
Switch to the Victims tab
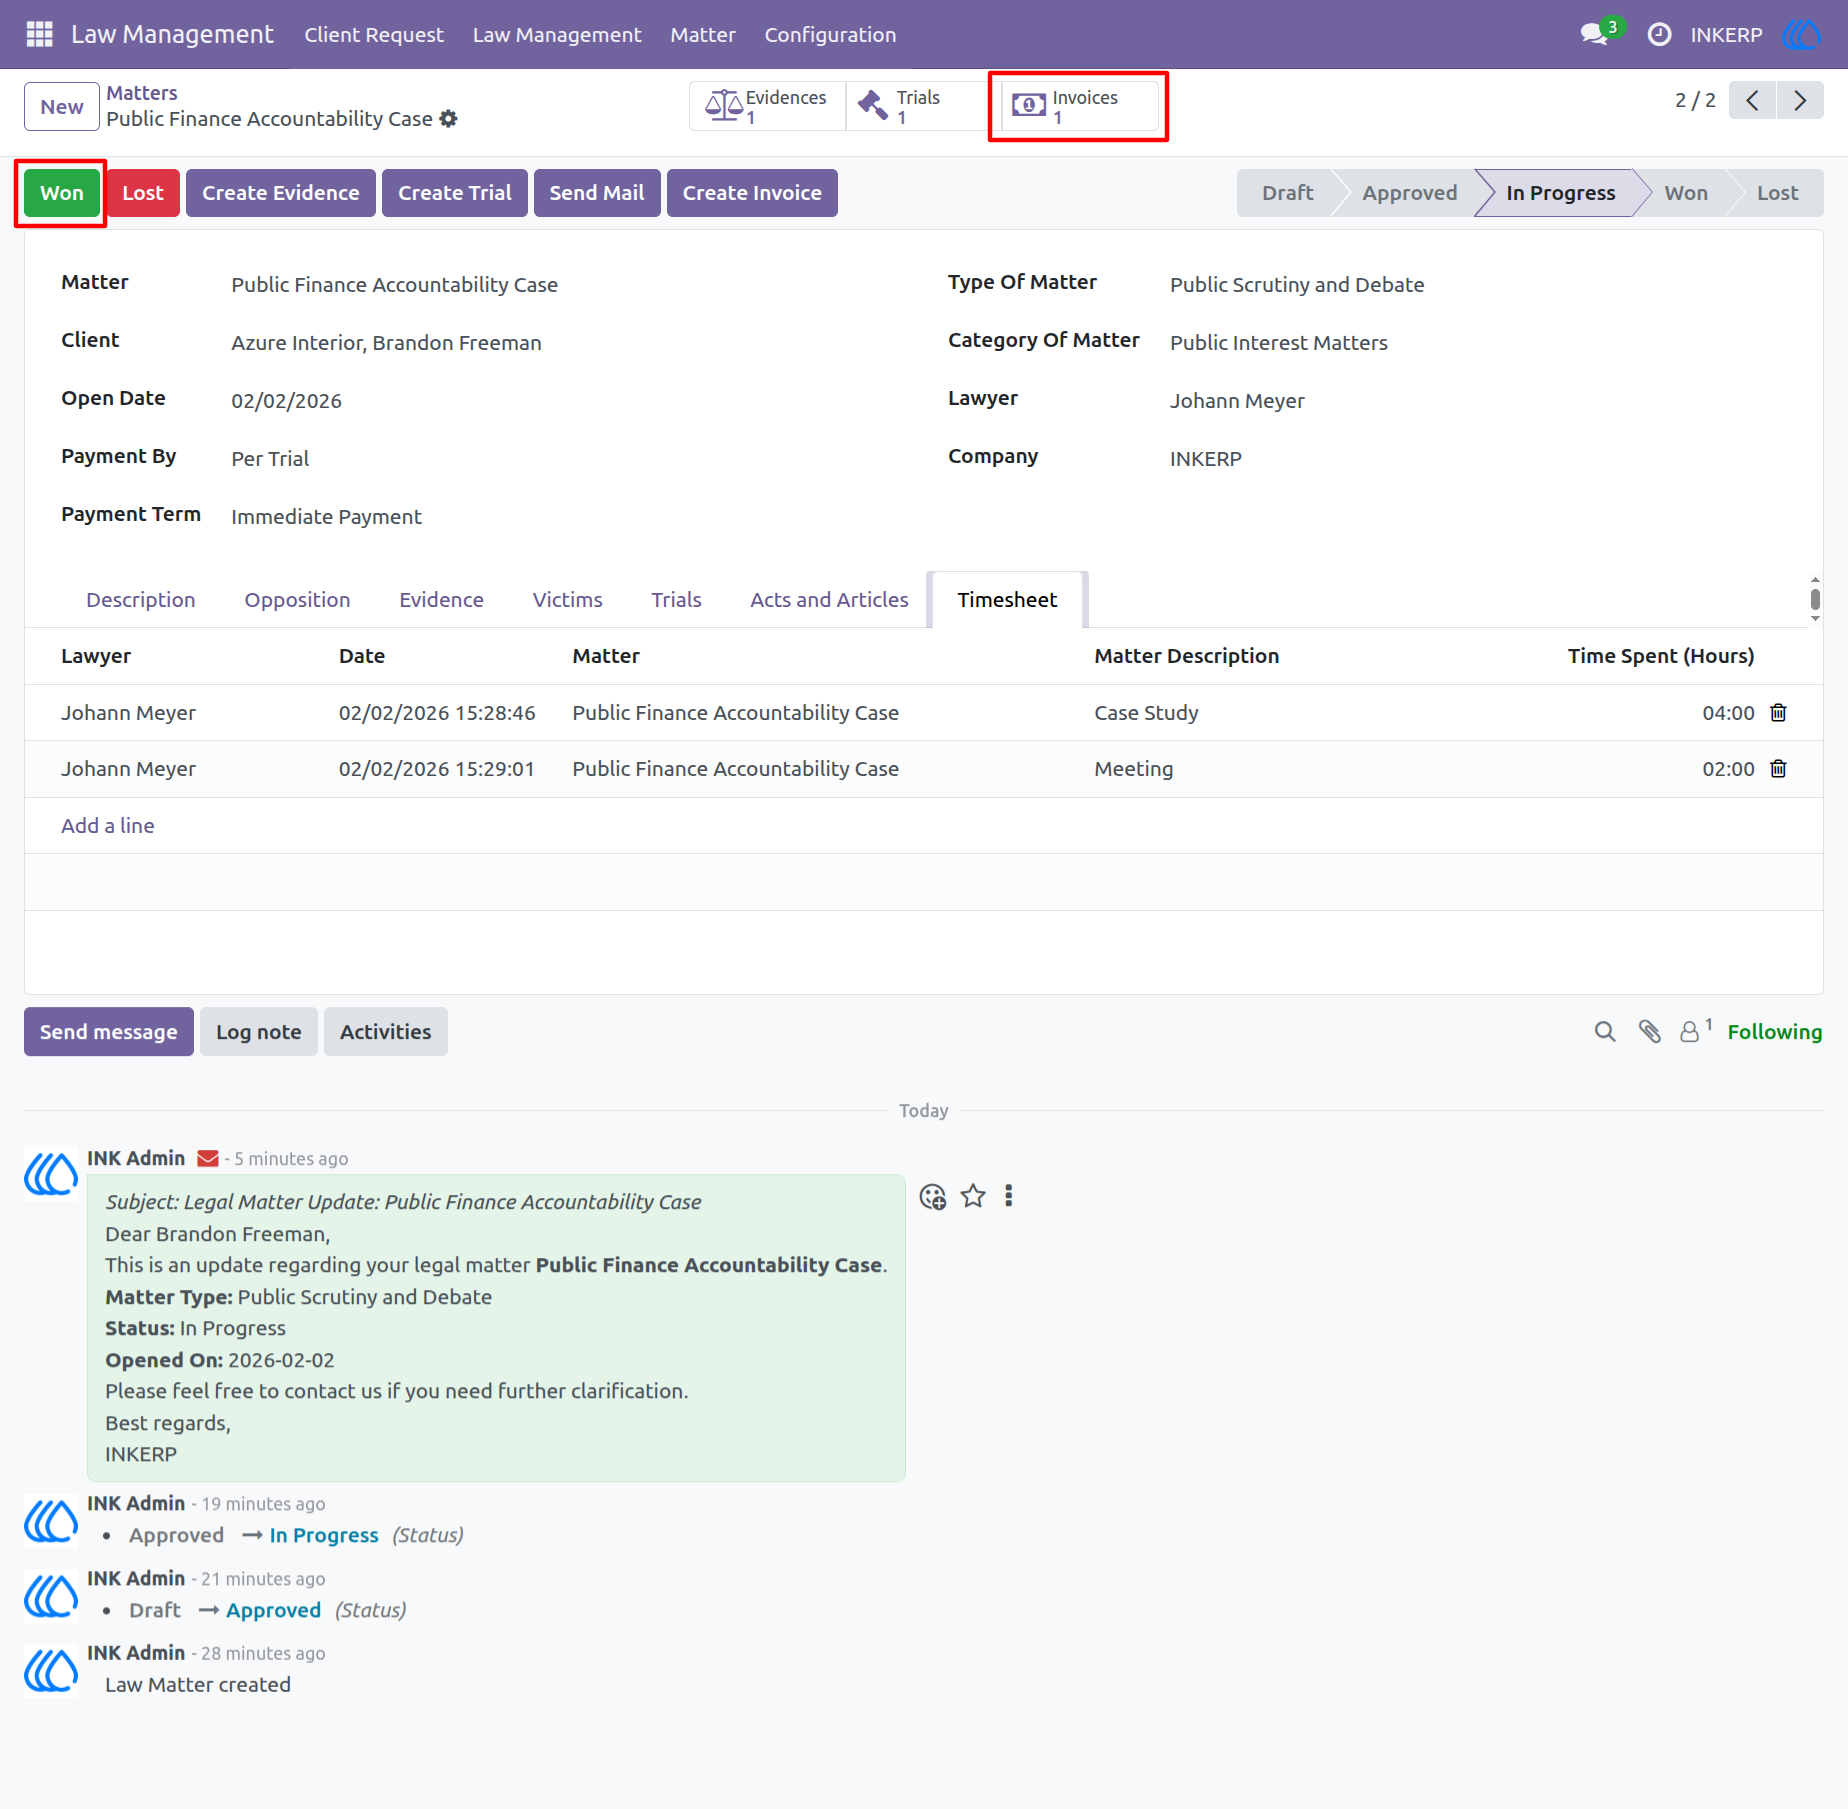[x=567, y=599]
